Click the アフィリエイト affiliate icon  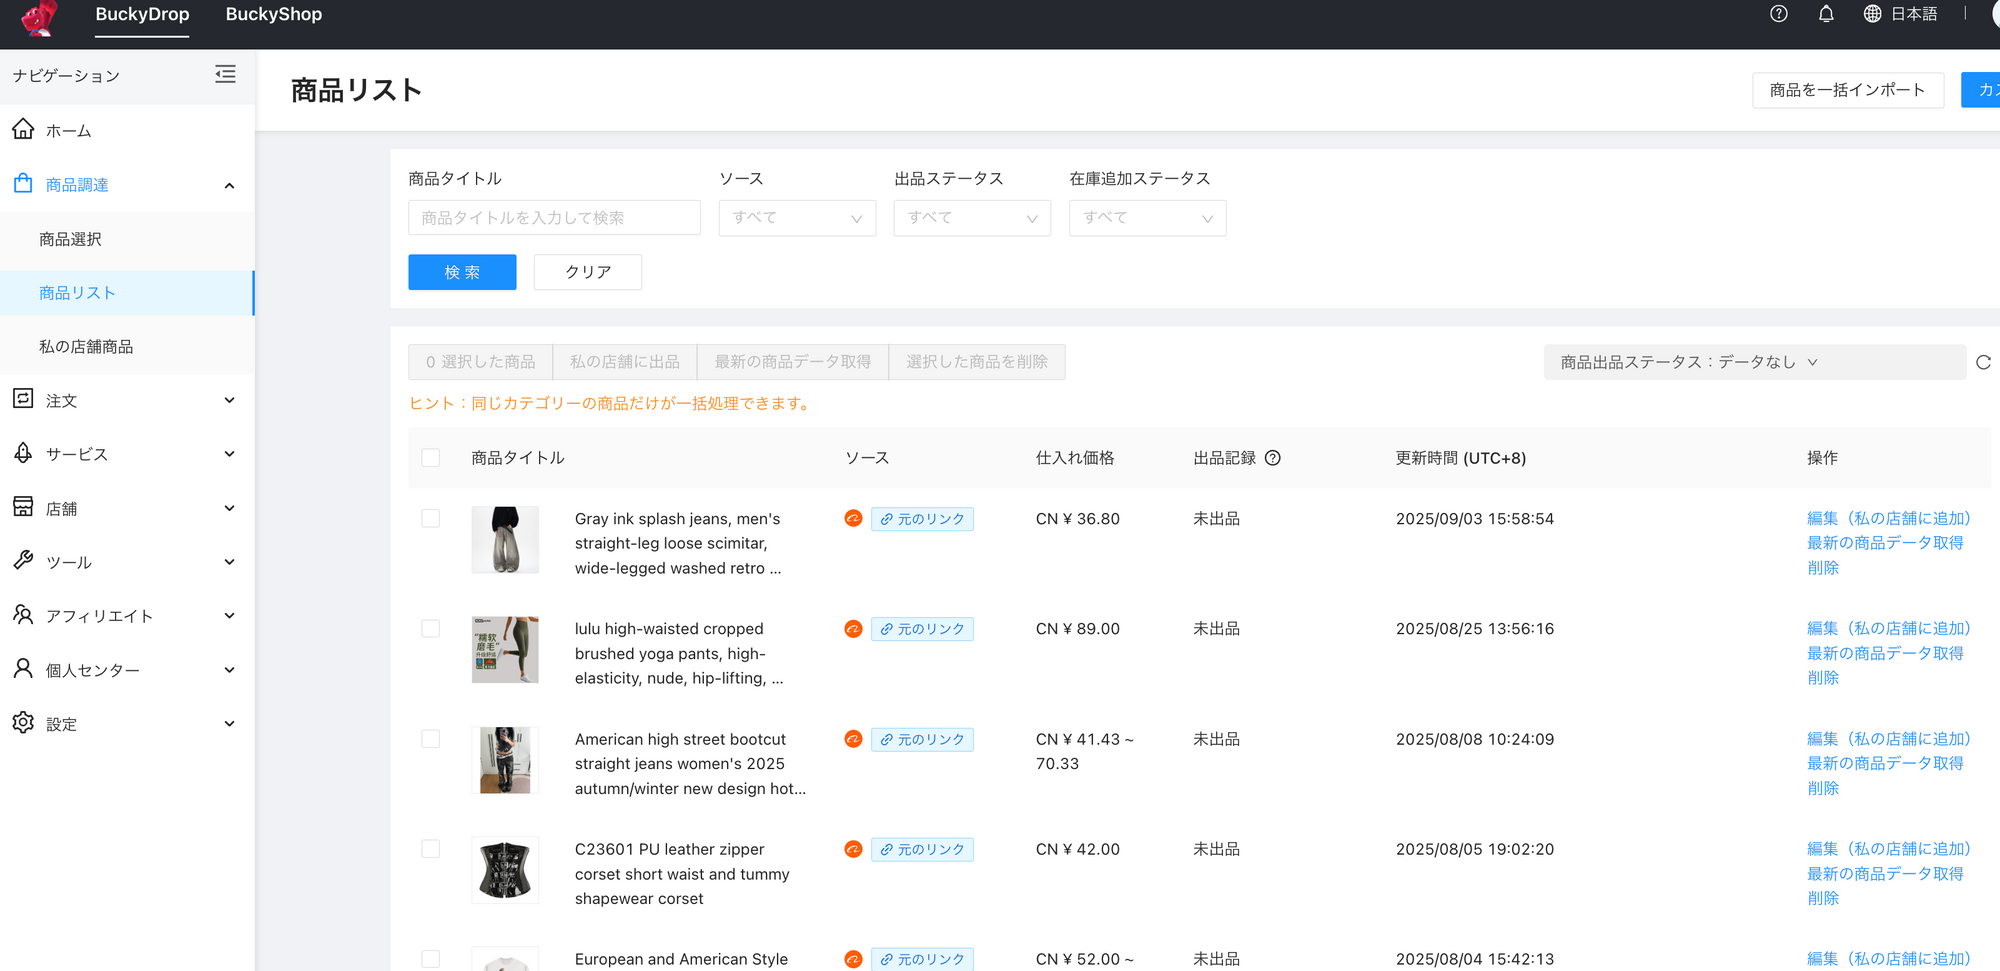click(23, 615)
